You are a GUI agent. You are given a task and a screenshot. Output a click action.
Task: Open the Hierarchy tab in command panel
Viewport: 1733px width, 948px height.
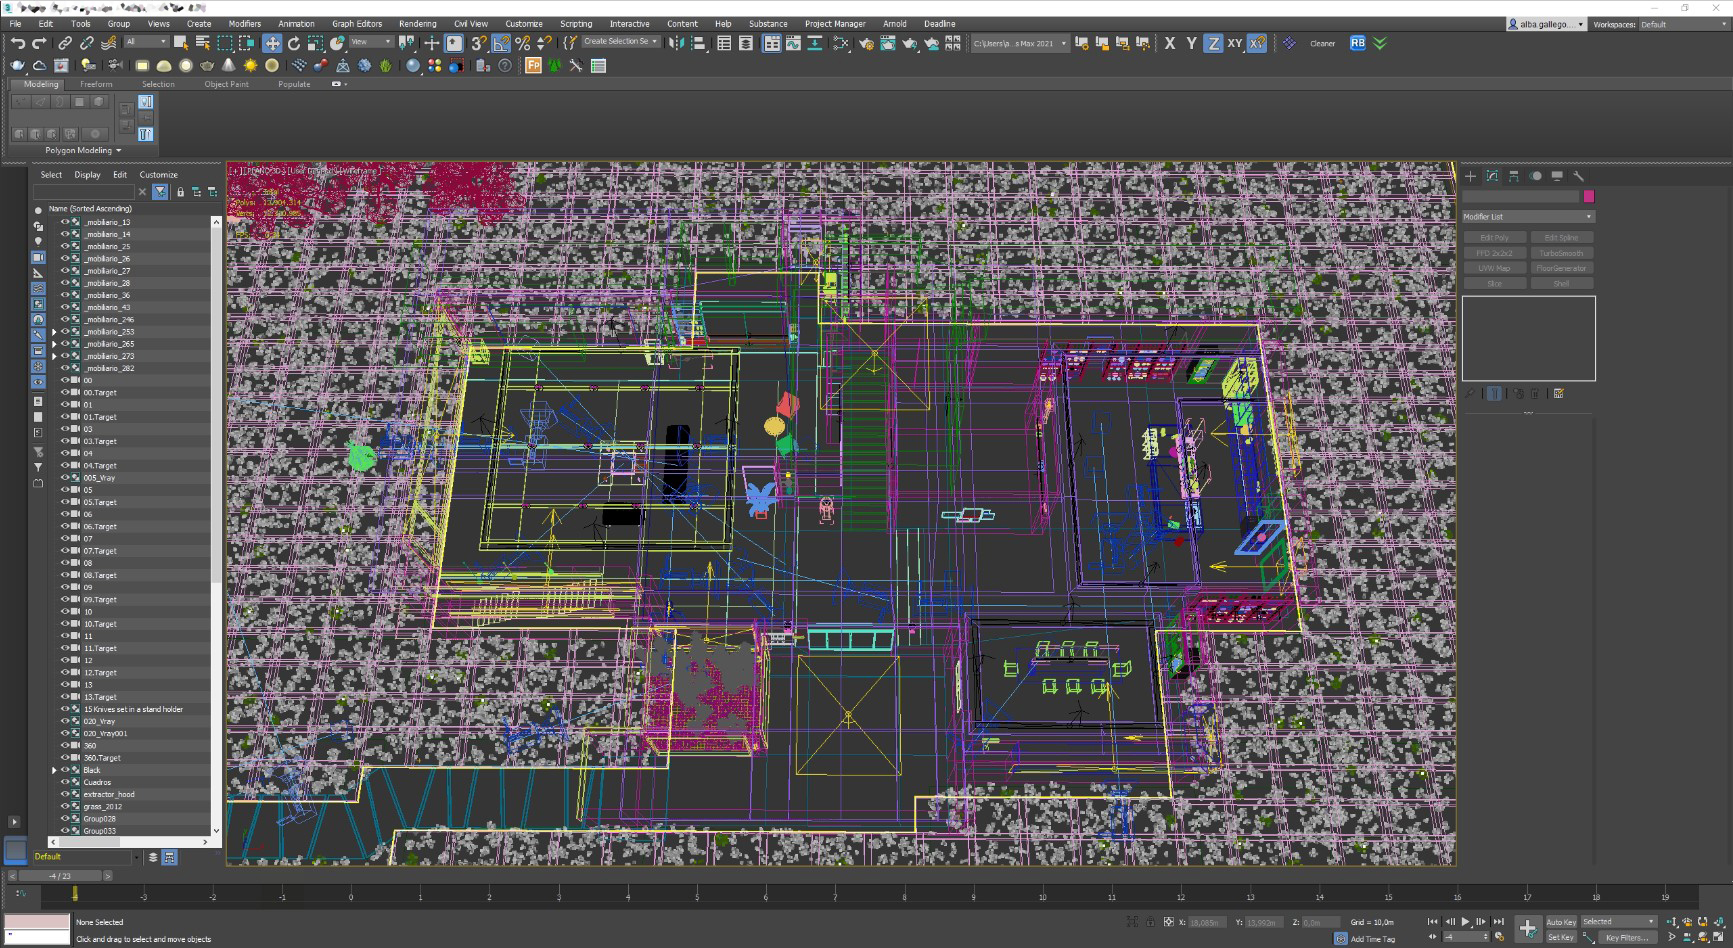(x=1514, y=176)
